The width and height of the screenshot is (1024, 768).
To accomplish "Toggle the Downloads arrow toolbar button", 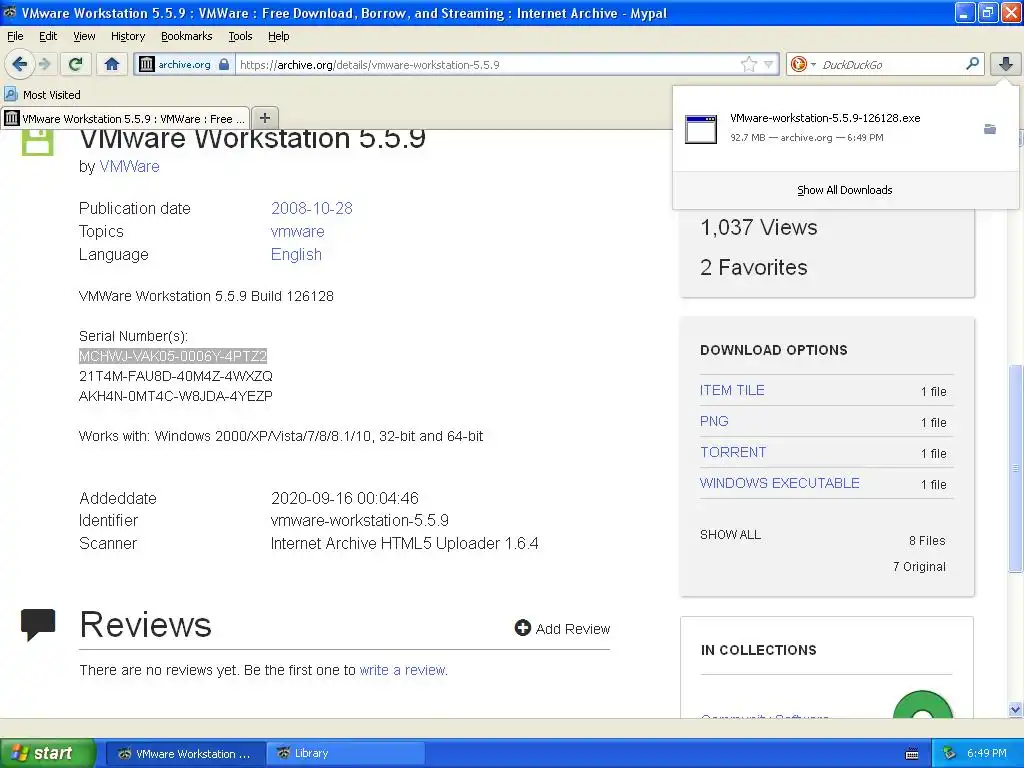I will tap(1006, 64).
